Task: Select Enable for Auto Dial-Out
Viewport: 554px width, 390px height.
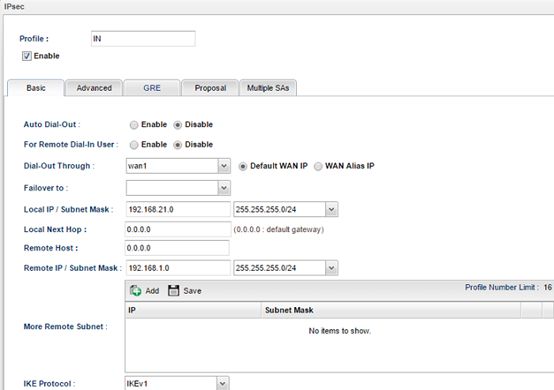Action: tap(134, 125)
